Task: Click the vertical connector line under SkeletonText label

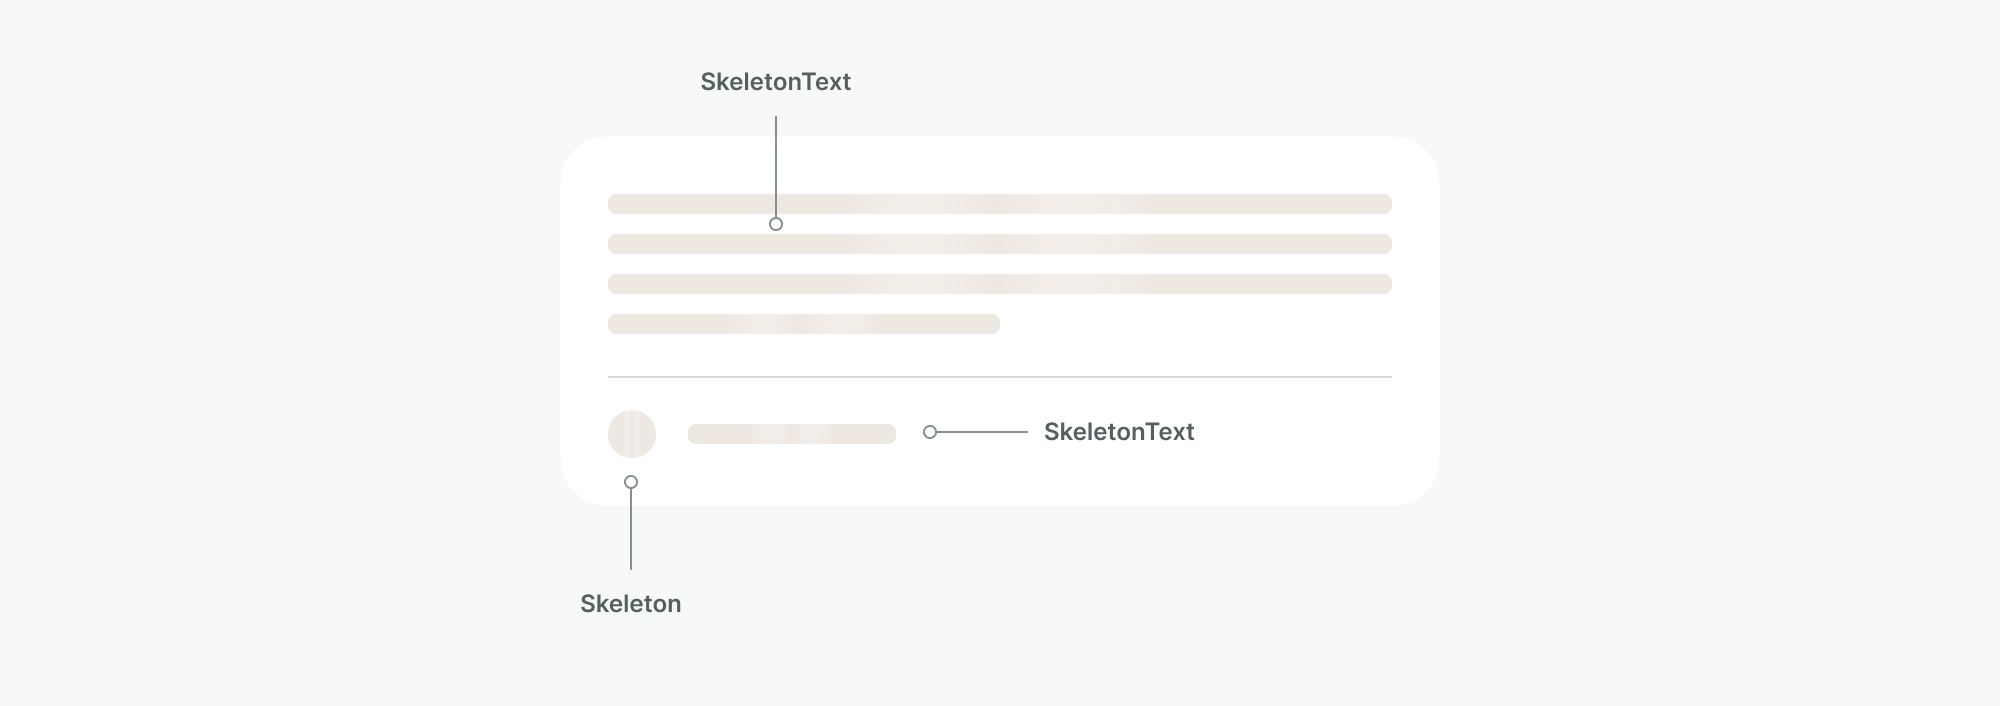Action: [x=776, y=166]
